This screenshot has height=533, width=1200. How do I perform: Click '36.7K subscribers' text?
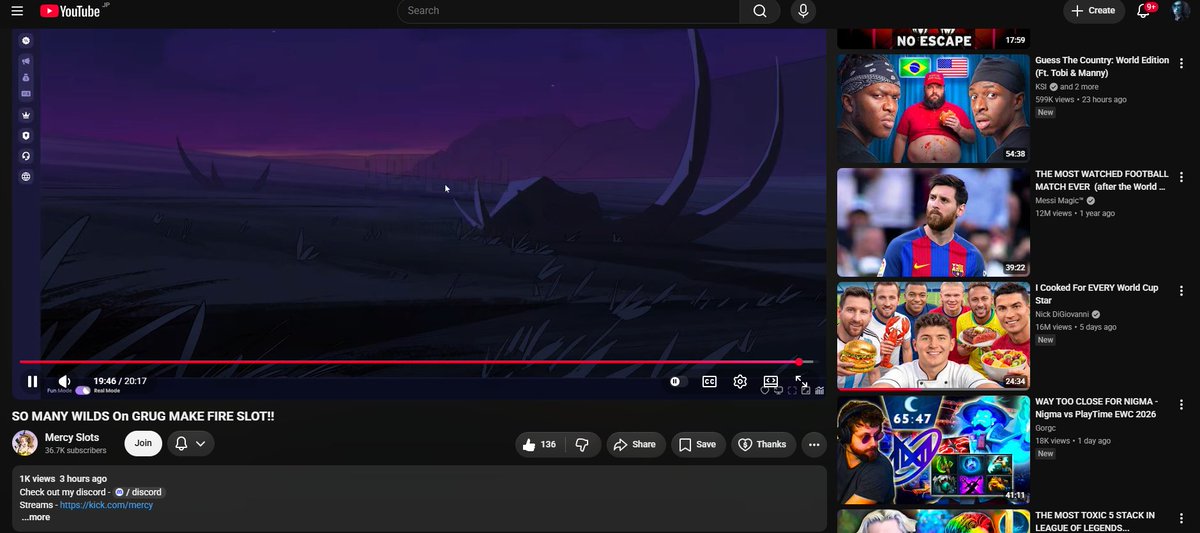coord(75,451)
